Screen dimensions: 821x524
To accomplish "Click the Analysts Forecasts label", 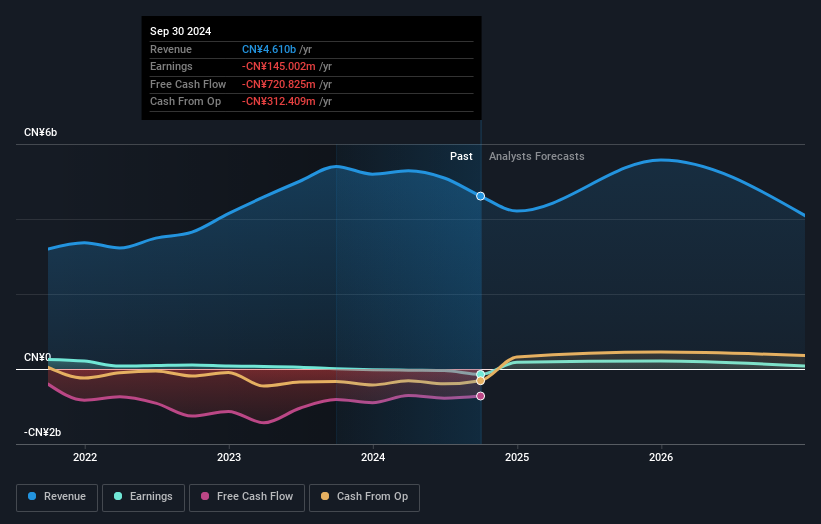I will [x=537, y=156].
